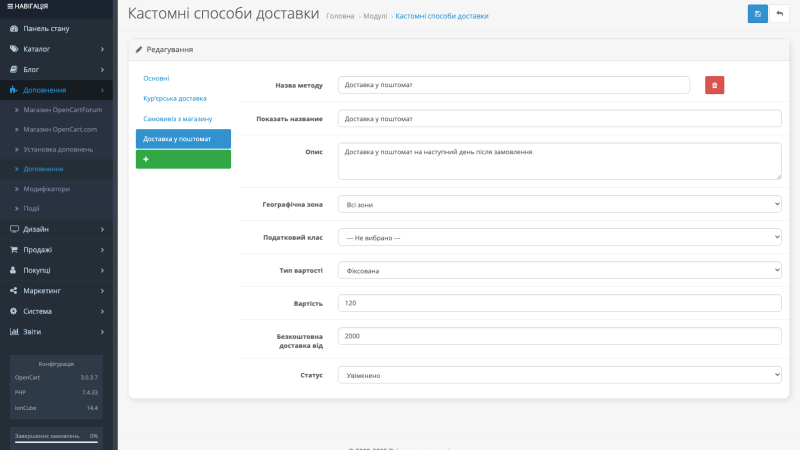Add new method with green plus button

click(x=183, y=159)
